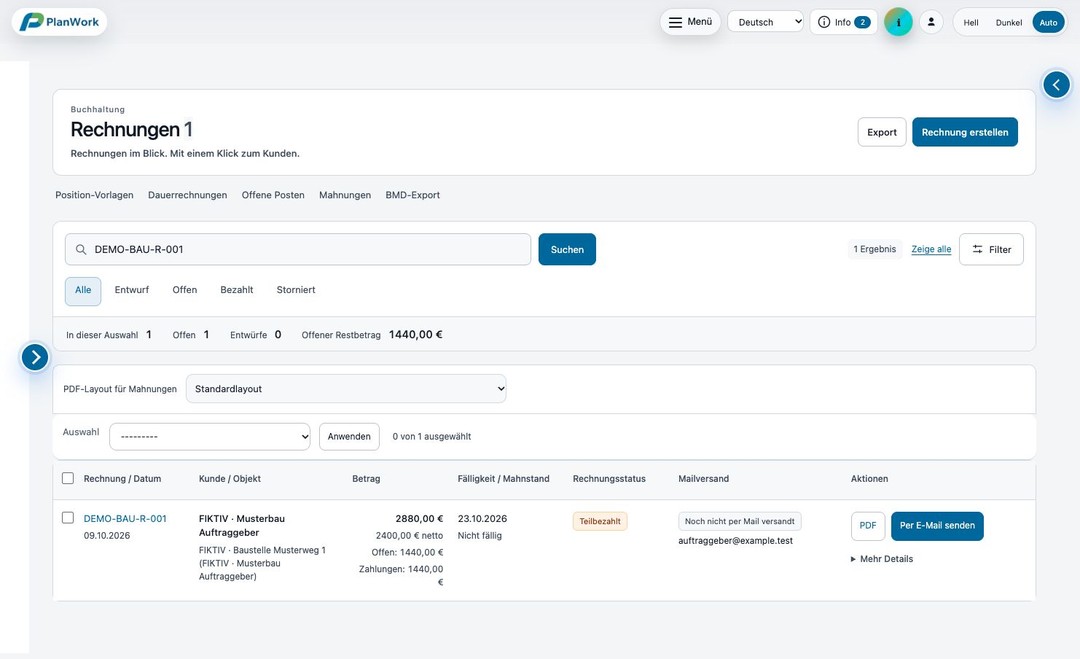The height and width of the screenshot is (659, 1080).
Task: Open the hamburger Menü
Action: 690,22
